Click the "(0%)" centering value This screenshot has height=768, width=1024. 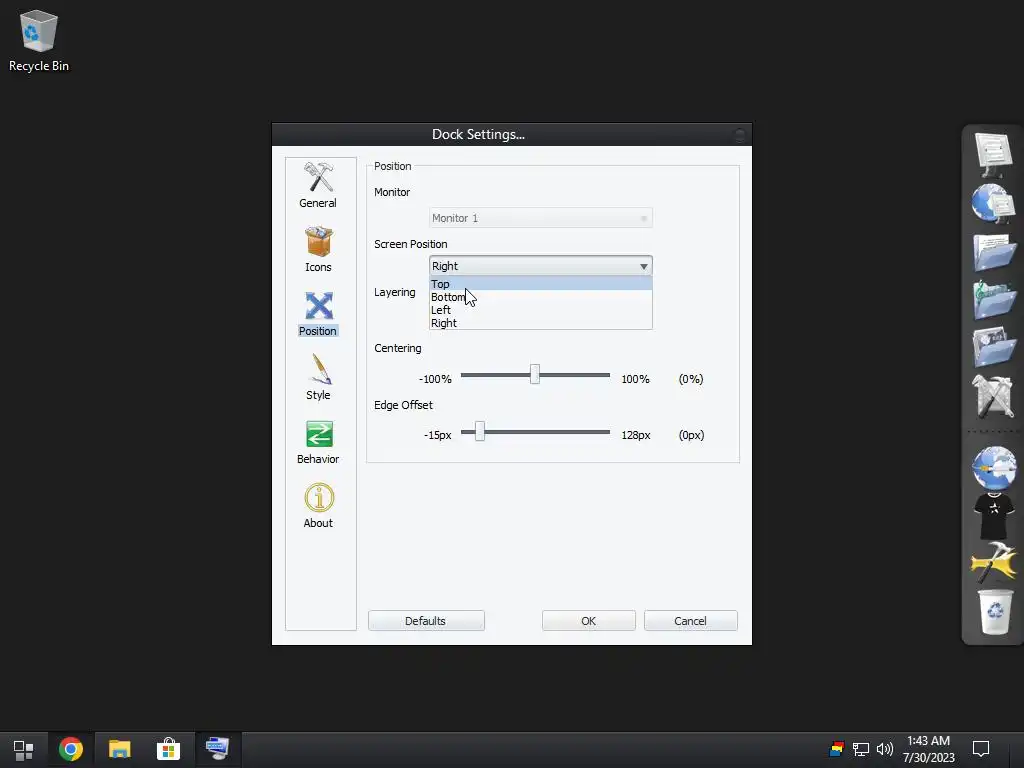[691, 379]
